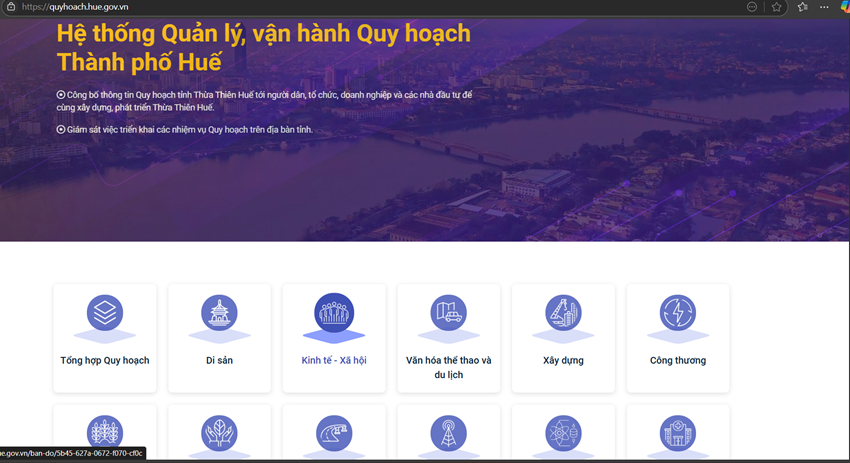Go to the Di sản category
850x463 pixels.
[219, 361]
